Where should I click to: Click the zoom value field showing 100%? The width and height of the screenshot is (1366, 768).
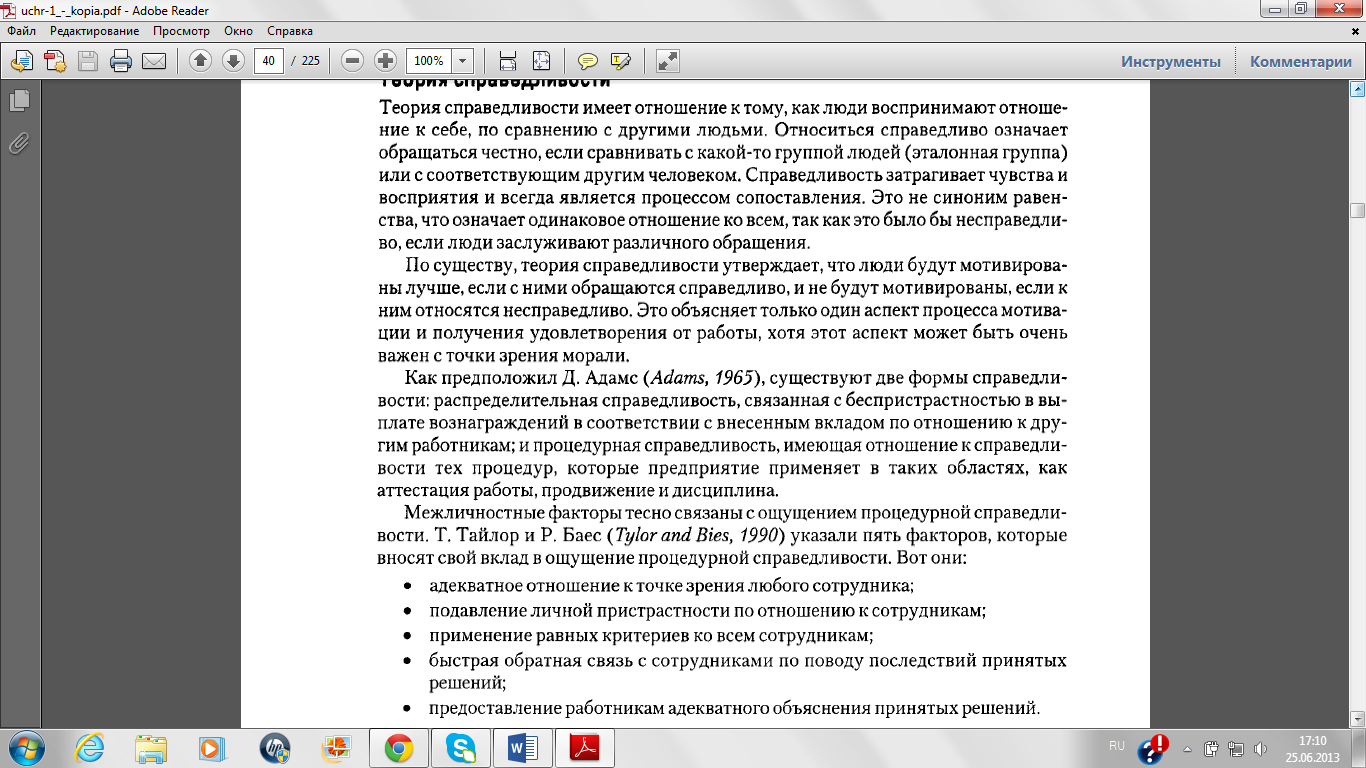tap(429, 61)
